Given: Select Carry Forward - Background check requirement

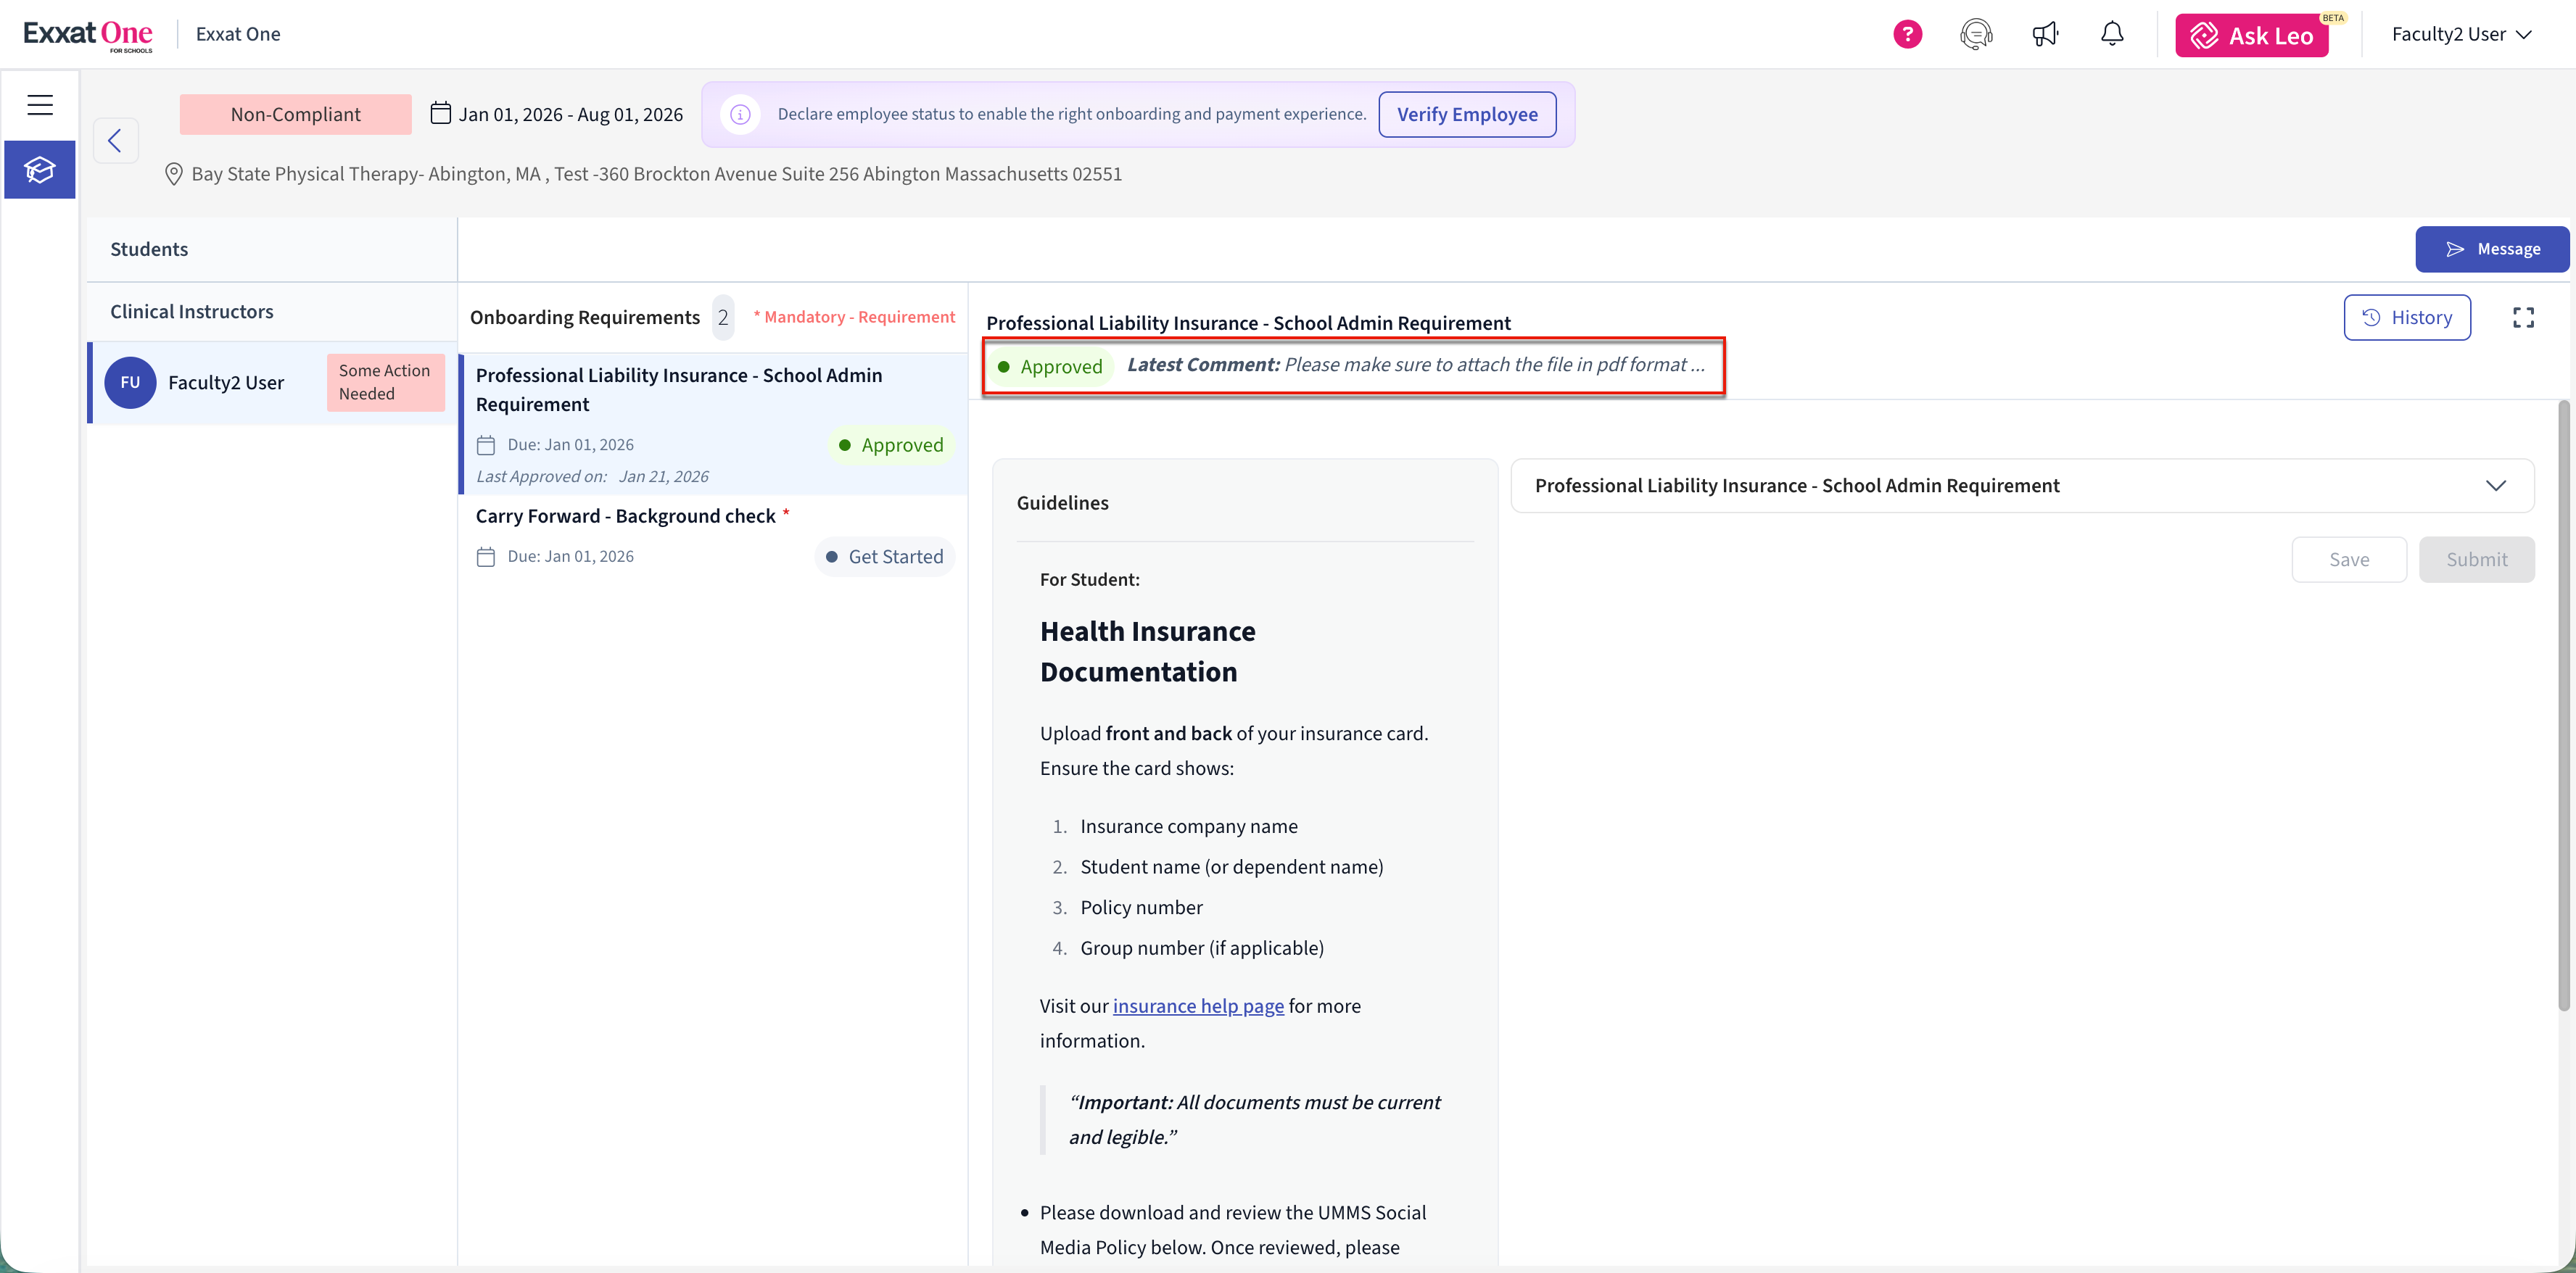Looking at the screenshot, I should (626, 516).
